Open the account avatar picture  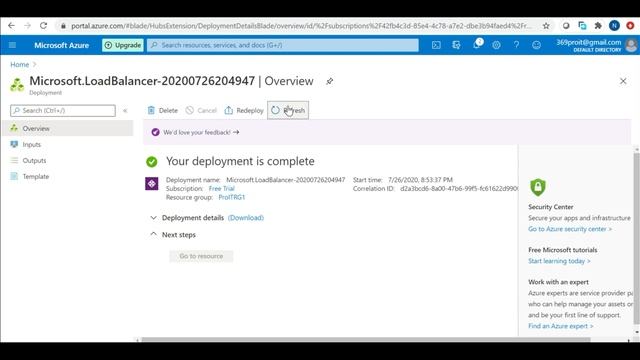pyautogui.click(x=631, y=45)
